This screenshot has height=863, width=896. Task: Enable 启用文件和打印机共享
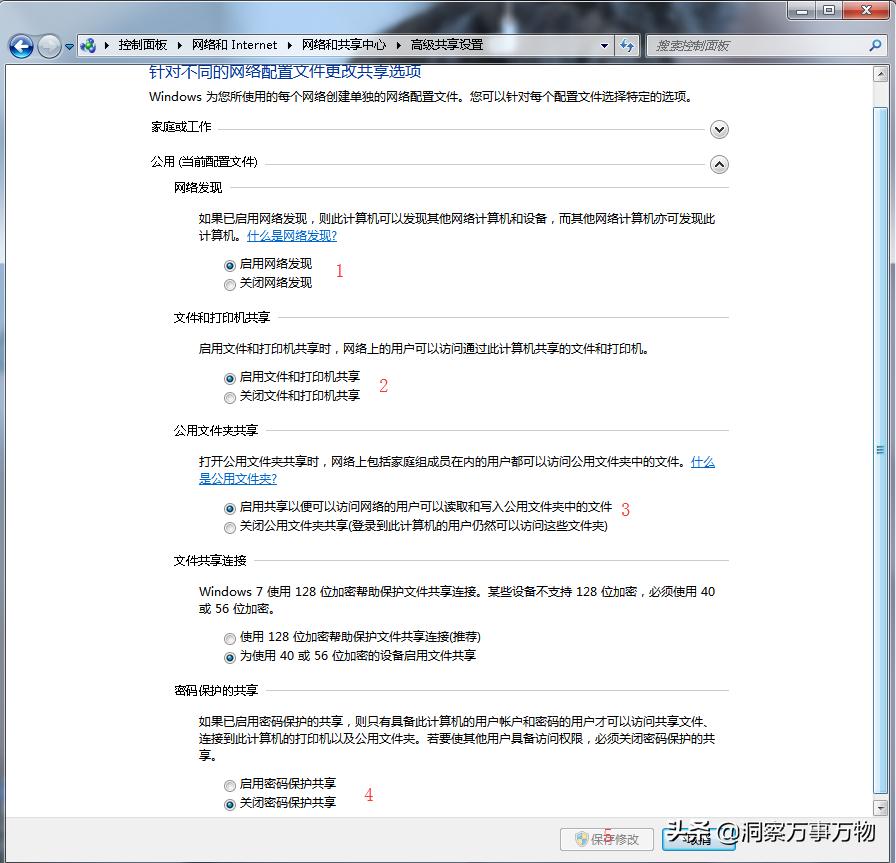coord(230,378)
